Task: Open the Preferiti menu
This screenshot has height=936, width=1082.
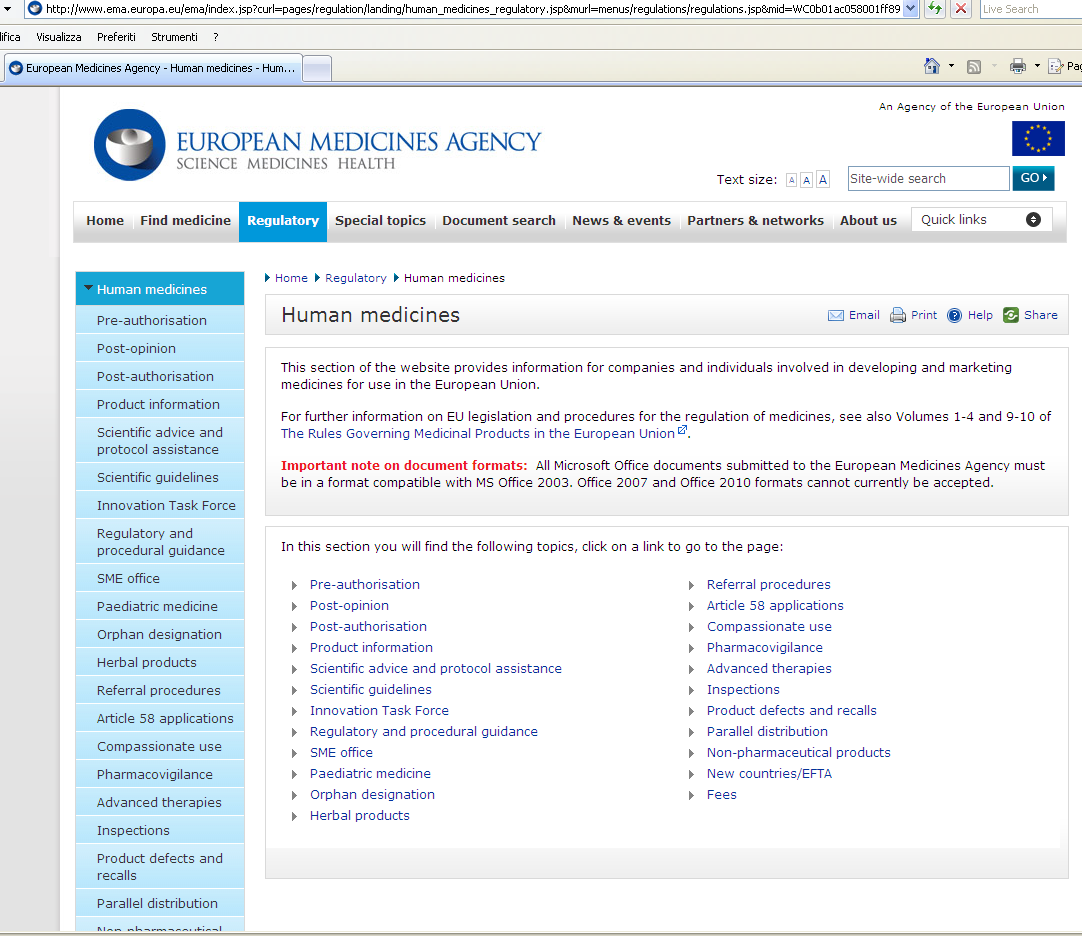Action: point(116,37)
